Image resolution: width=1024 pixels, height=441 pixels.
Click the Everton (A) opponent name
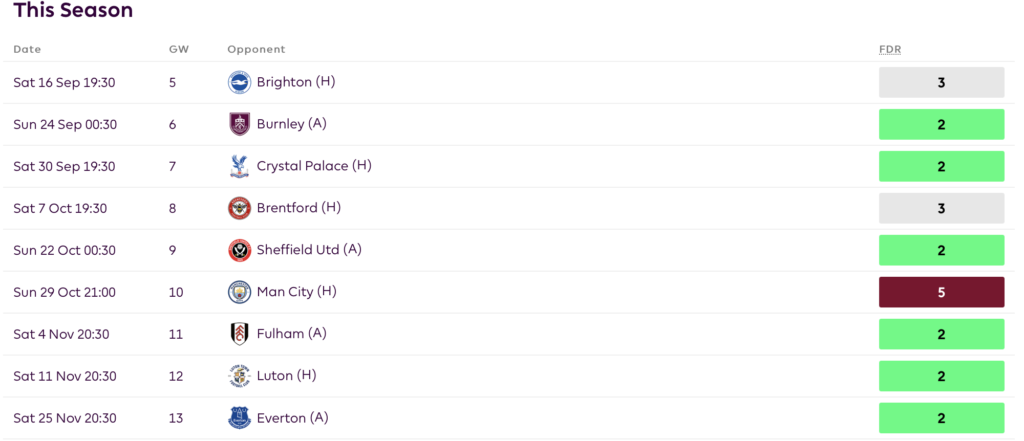[x=292, y=418]
